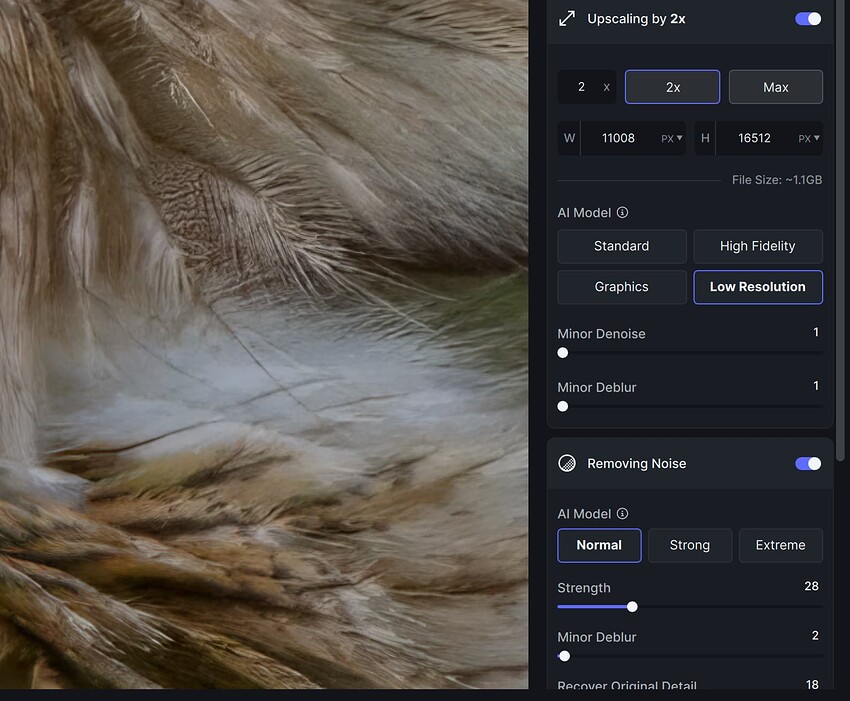Disable the Upscaling by 2x toggle
Image resolution: width=850 pixels, height=701 pixels.
point(808,19)
